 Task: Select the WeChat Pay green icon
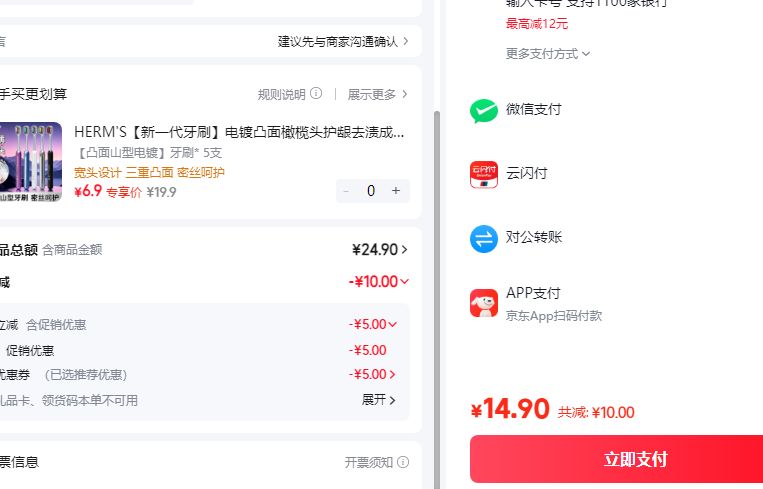[484, 110]
